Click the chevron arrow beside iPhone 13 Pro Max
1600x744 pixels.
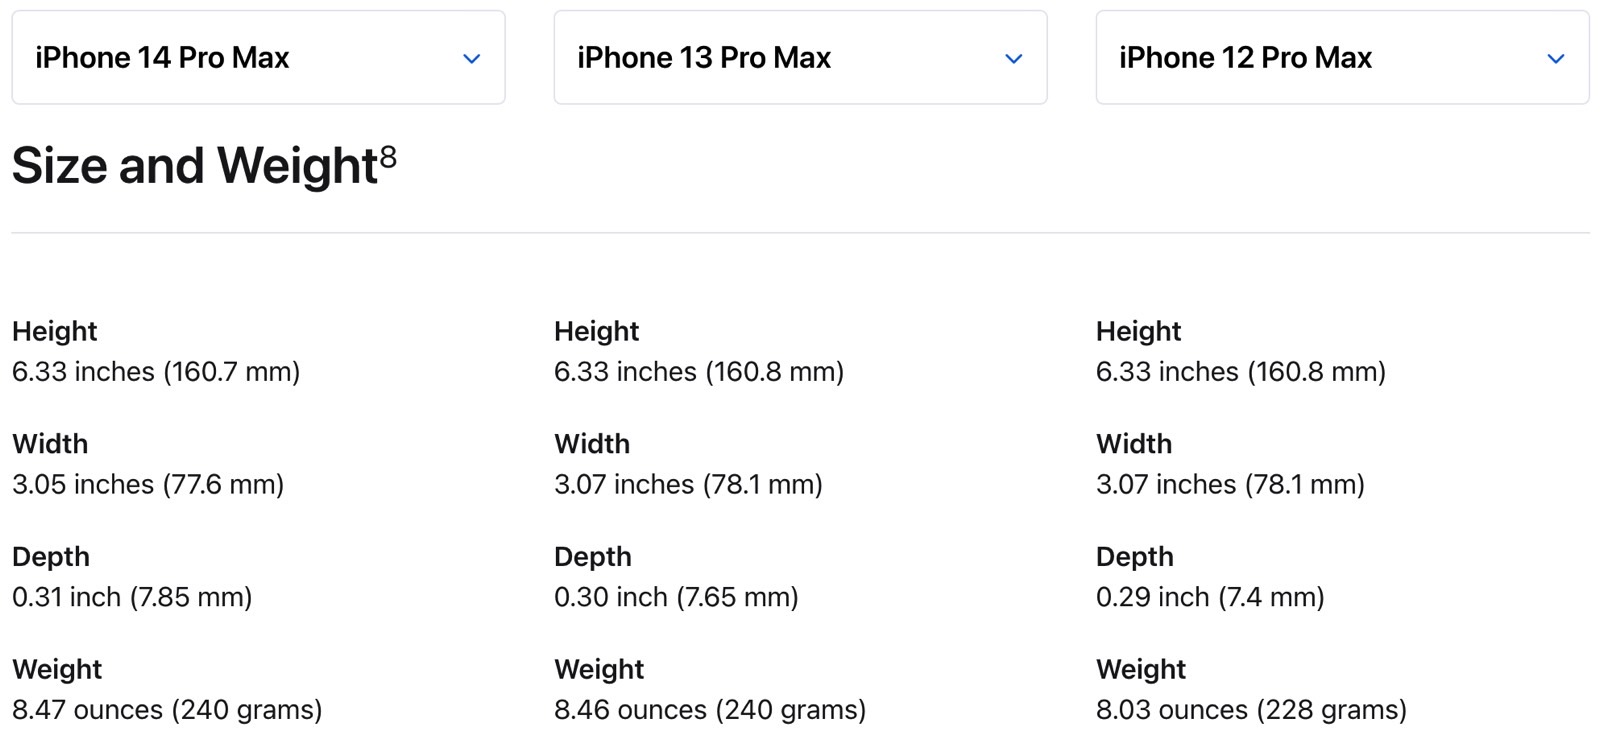coord(1014,59)
